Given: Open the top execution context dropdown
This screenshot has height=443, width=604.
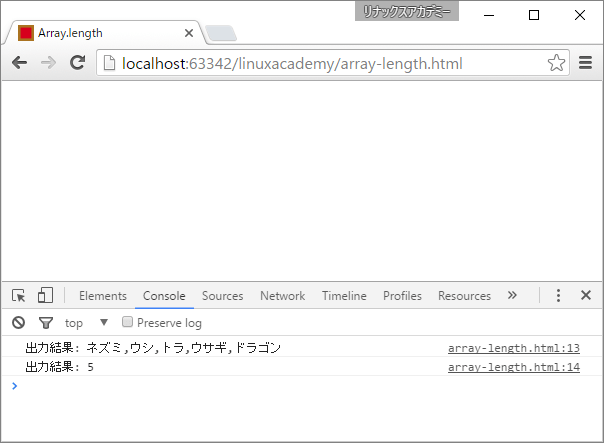Looking at the screenshot, I should point(86,323).
